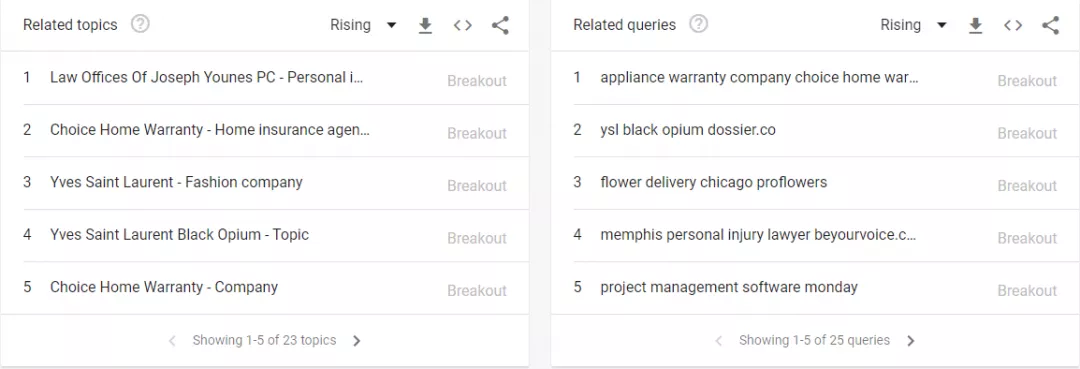Open Rising dropdown in Related queries

click(913, 25)
